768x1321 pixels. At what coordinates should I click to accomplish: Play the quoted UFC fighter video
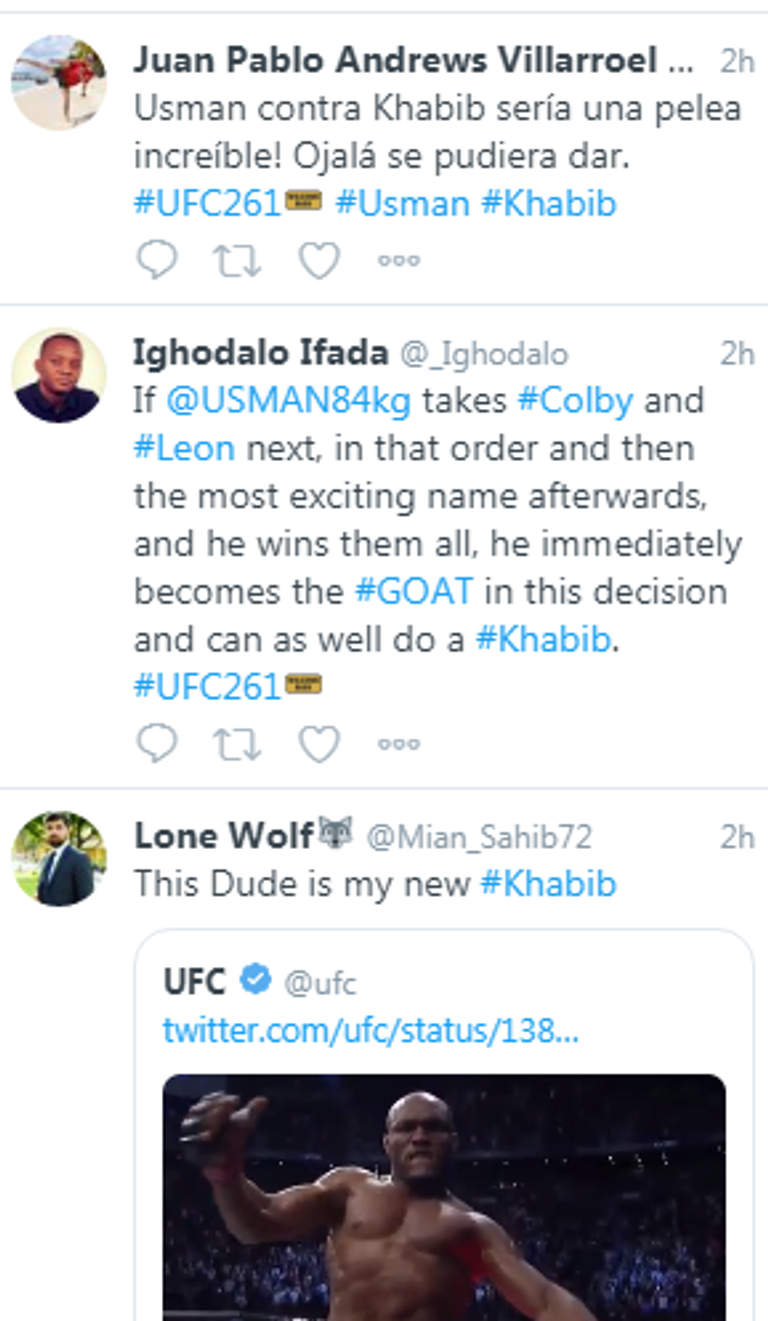point(444,1197)
